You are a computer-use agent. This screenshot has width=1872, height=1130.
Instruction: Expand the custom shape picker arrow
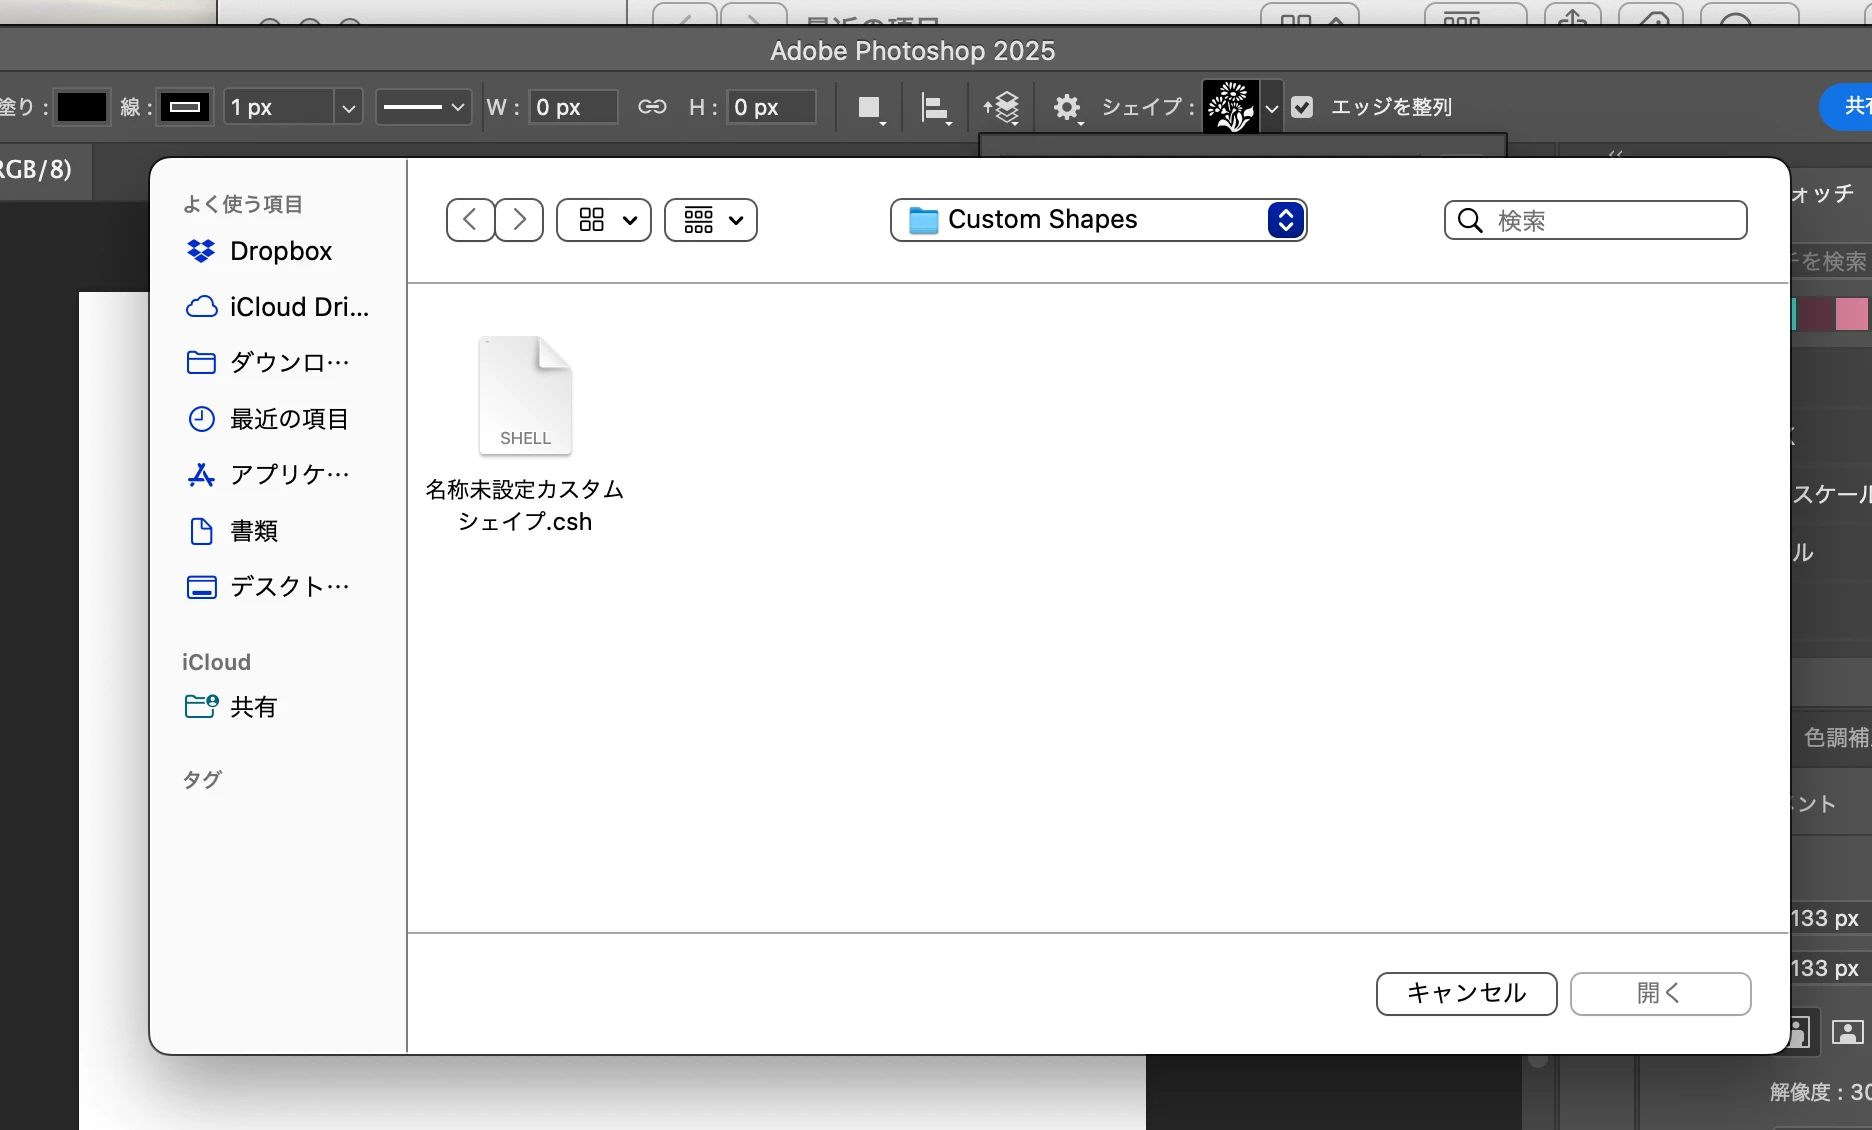(1272, 107)
